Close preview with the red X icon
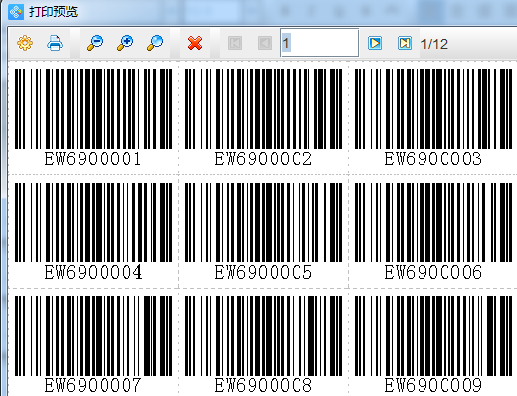 coord(195,43)
